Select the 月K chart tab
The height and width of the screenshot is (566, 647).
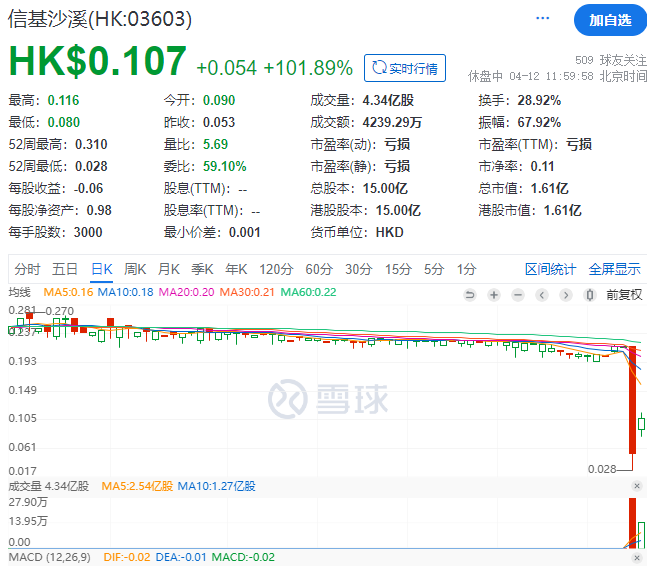[168, 269]
